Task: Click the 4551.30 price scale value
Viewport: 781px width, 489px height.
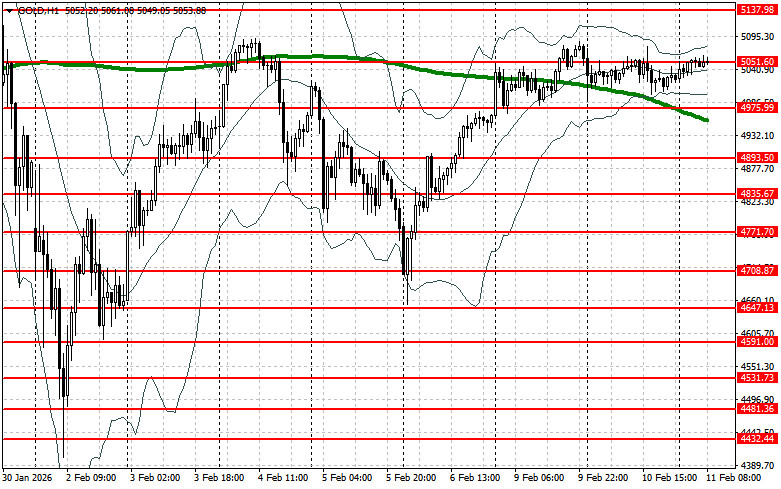Action: click(x=757, y=367)
